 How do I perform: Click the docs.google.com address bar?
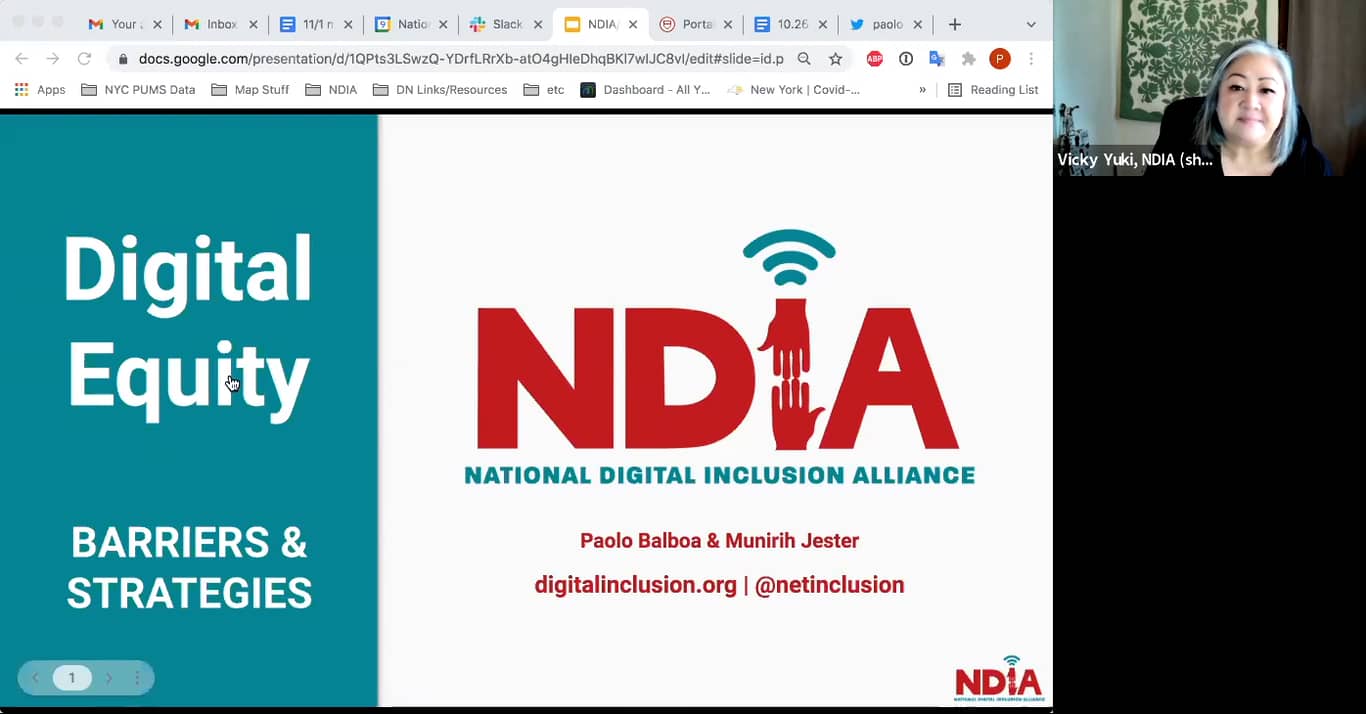coord(460,59)
